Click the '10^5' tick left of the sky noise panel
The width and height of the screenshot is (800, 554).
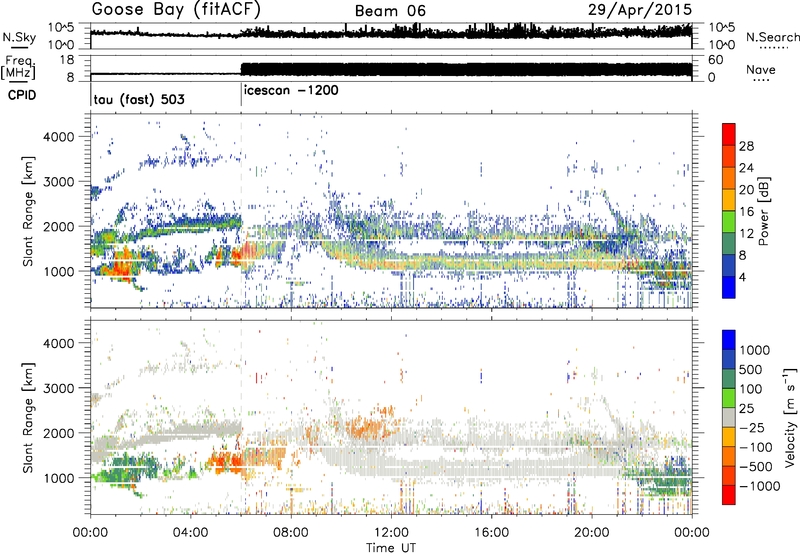tap(61, 28)
